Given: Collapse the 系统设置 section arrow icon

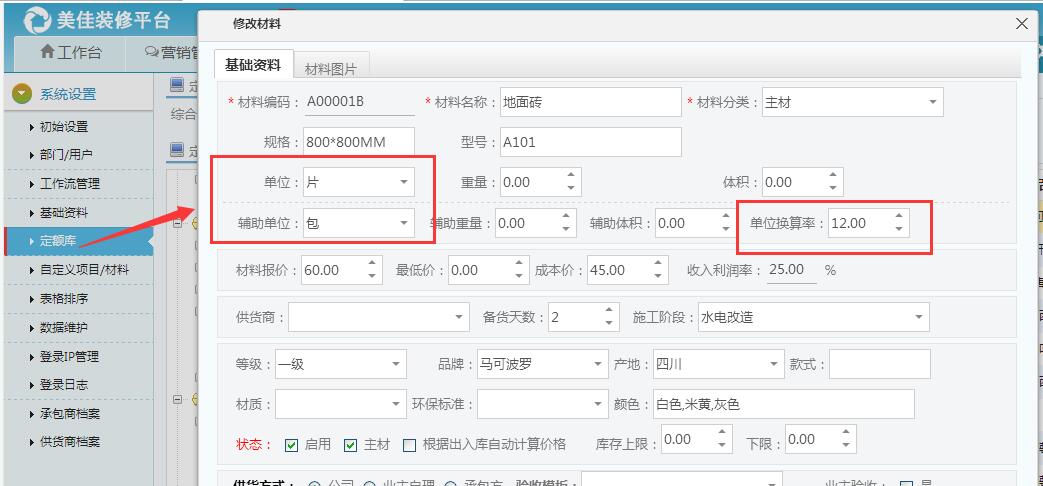Looking at the screenshot, I should point(22,94).
